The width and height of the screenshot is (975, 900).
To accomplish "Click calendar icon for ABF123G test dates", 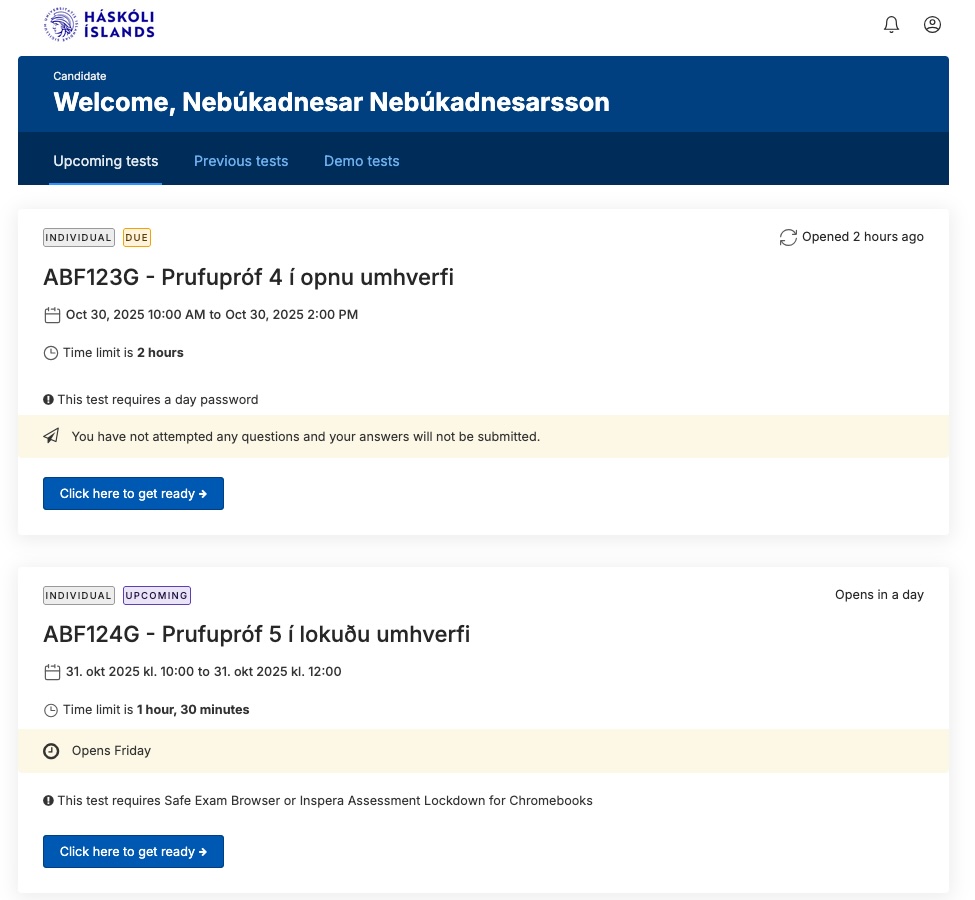I will coord(52,315).
